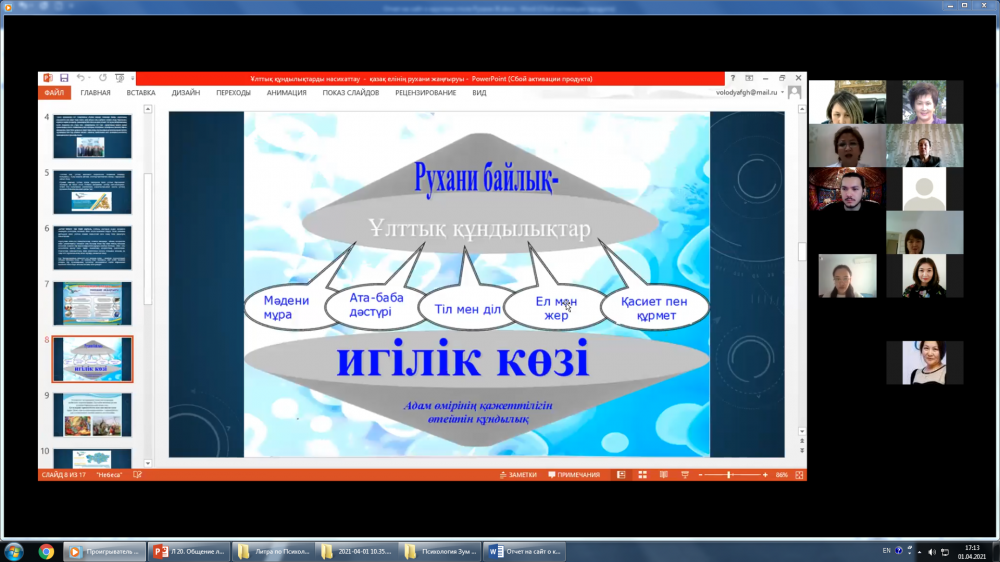The image size is (1000, 562).
Task: Switch to the АНИМАЦИЯ ribbon tab
Action: tap(286, 92)
